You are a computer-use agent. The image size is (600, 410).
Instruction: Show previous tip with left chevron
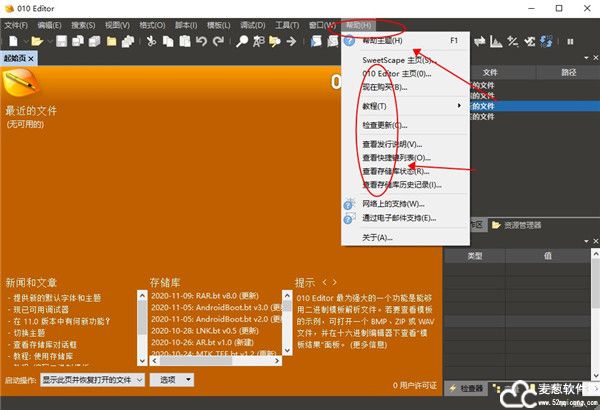tap(324, 283)
